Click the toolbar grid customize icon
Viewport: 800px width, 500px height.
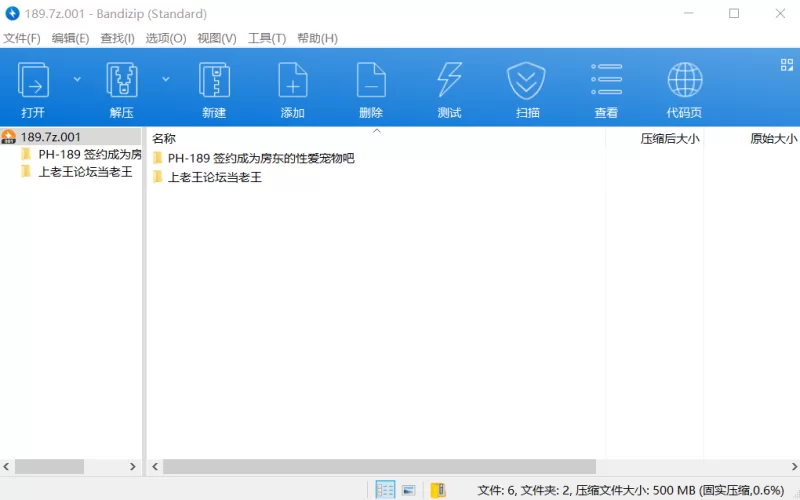click(x=786, y=65)
